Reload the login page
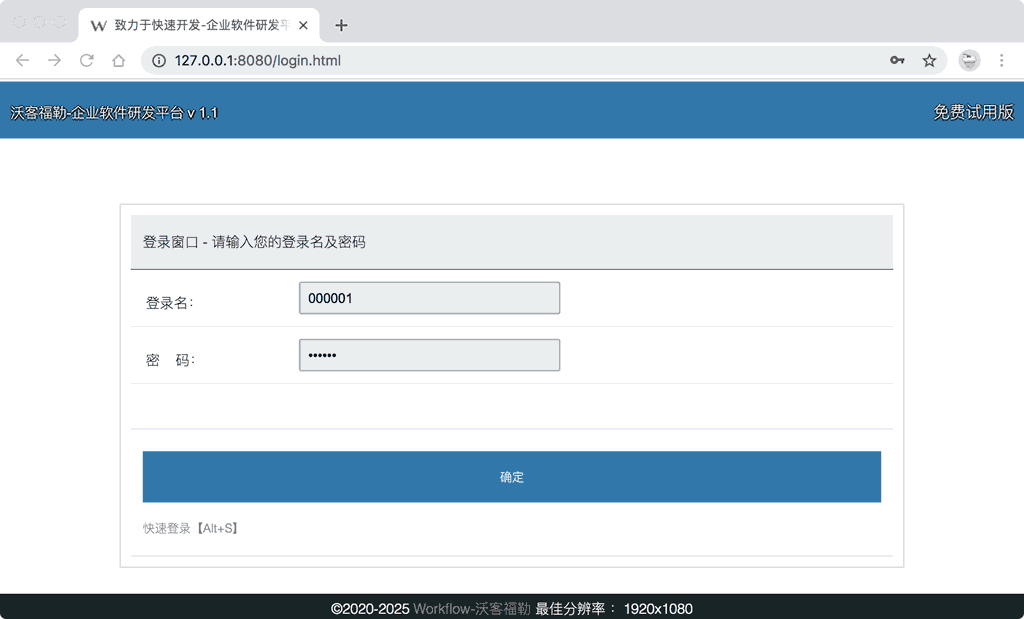The width and height of the screenshot is (1024, 619). (x=87, y=61)
